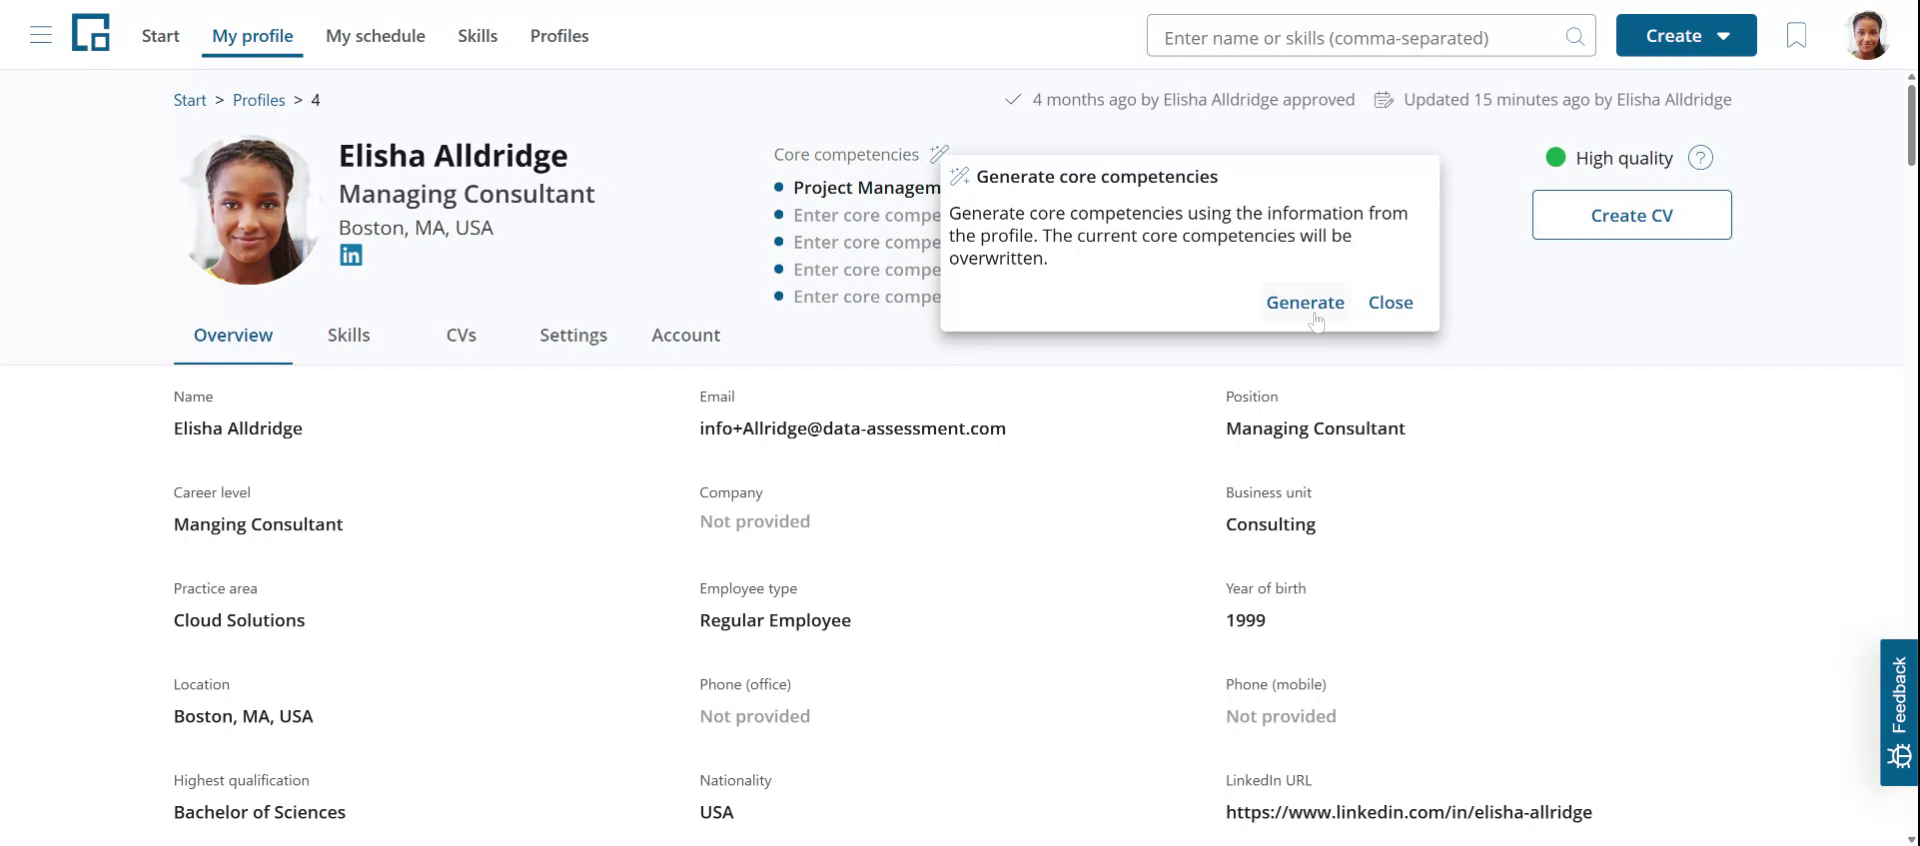
Task: Switch to the Skills profile tab
Action: point(348,335)
